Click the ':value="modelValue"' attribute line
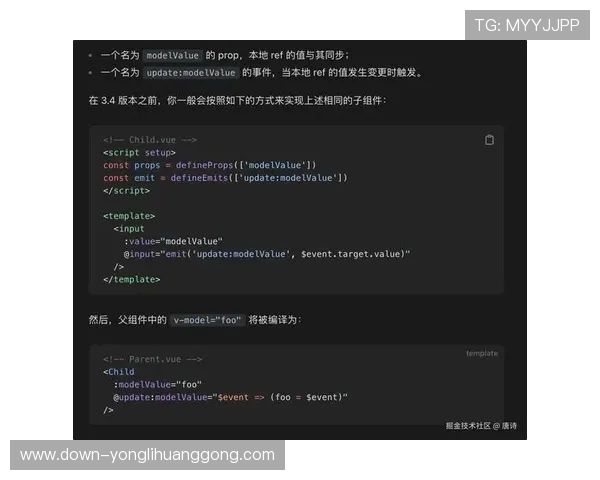The height and width of the screenshot is (480, 600). tap(173, 241)
